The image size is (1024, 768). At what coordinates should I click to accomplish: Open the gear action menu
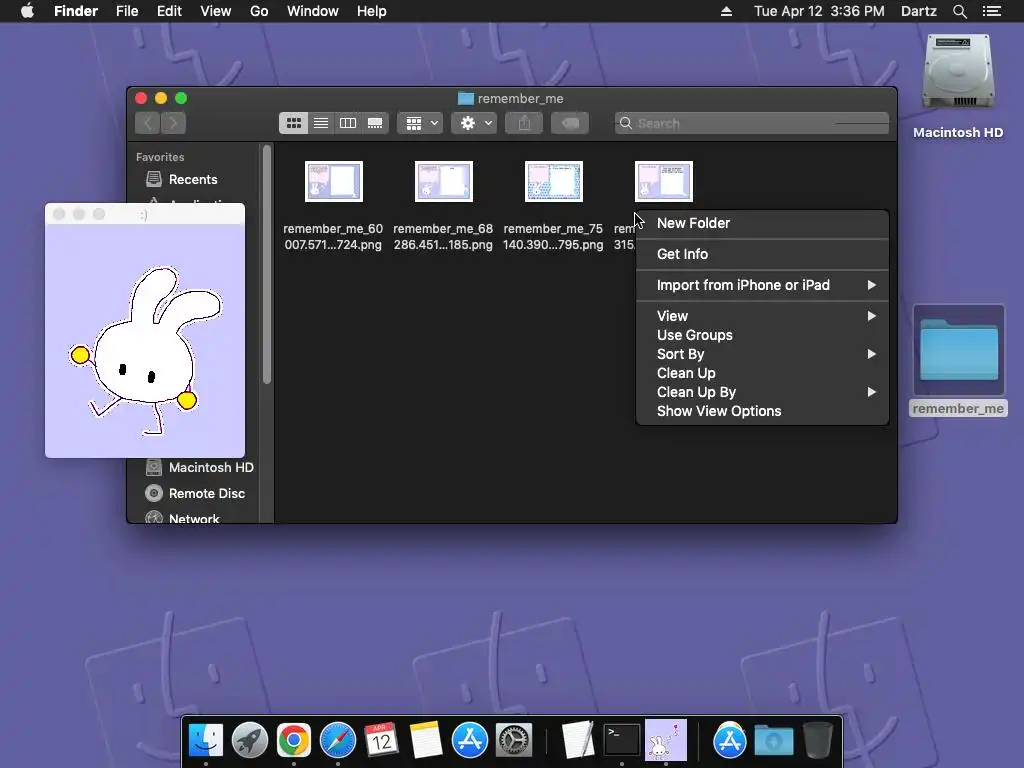pos(474,123)
